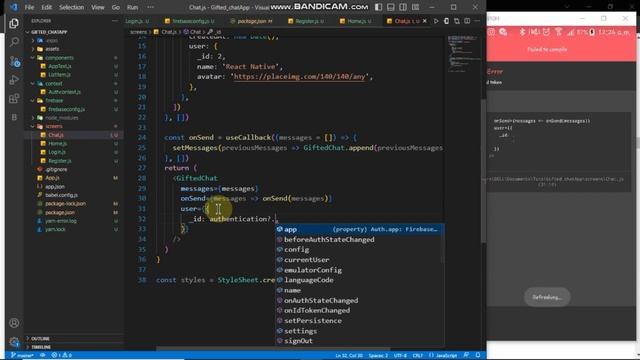Open the Selection menu
The height and width of the screenshot is (360, 640).
[x=71, y=7]
